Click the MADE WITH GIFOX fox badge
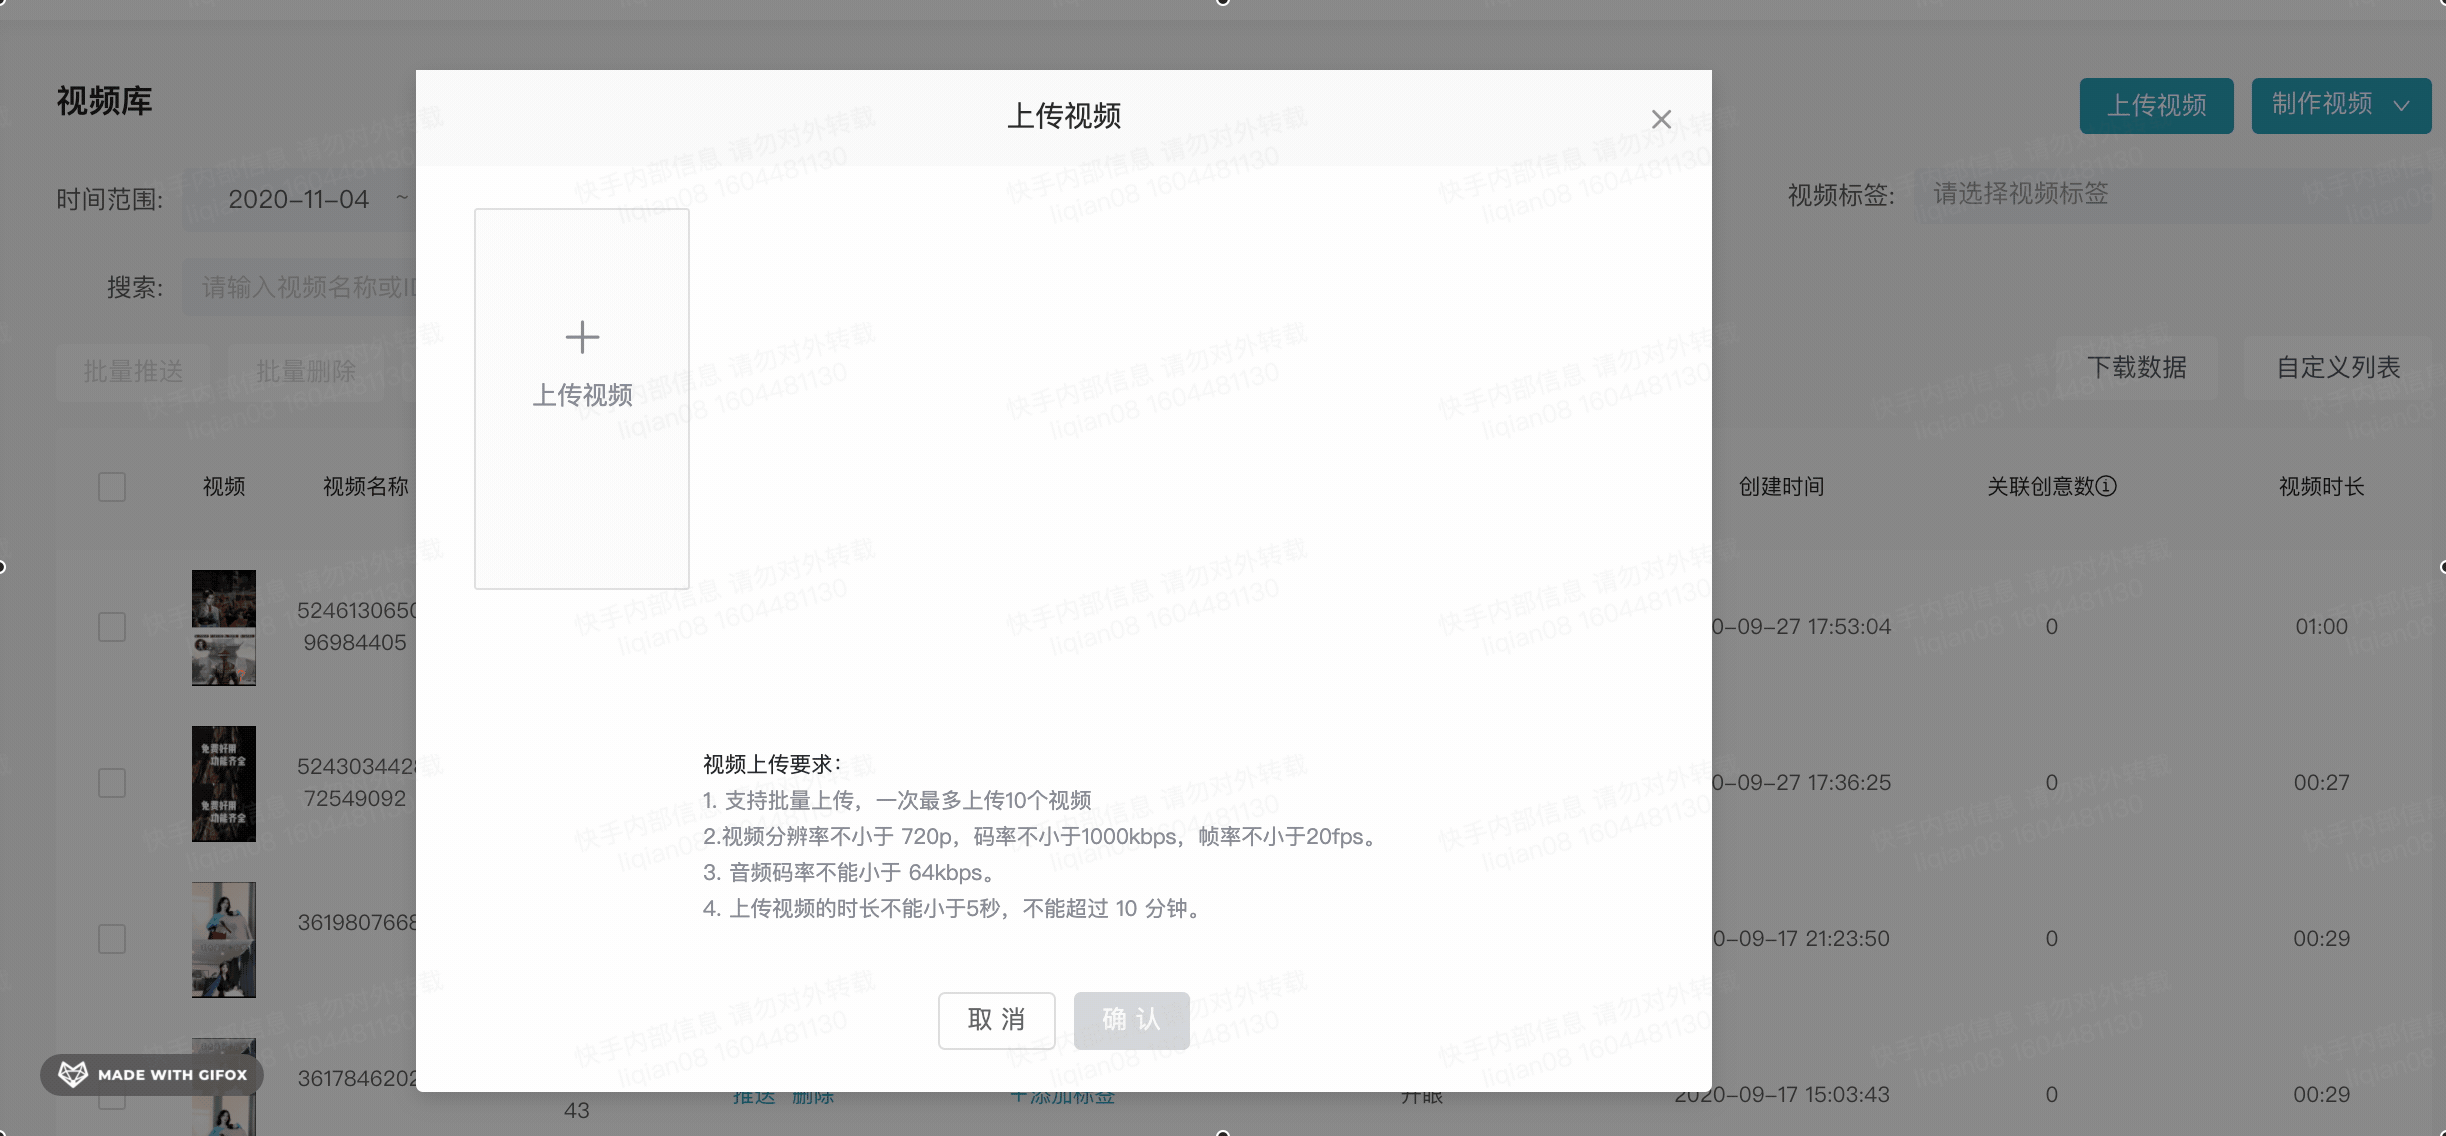 [x=152, y=1074]
